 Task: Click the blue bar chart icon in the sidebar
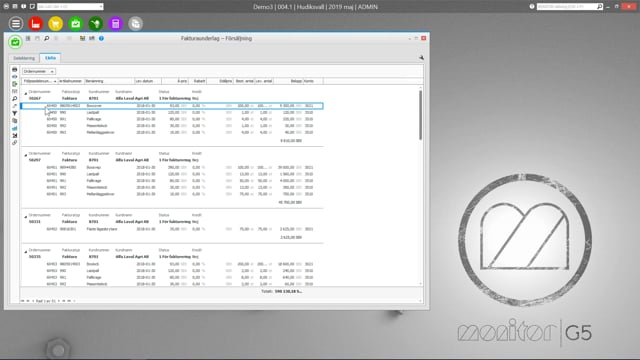coord(15,128)
